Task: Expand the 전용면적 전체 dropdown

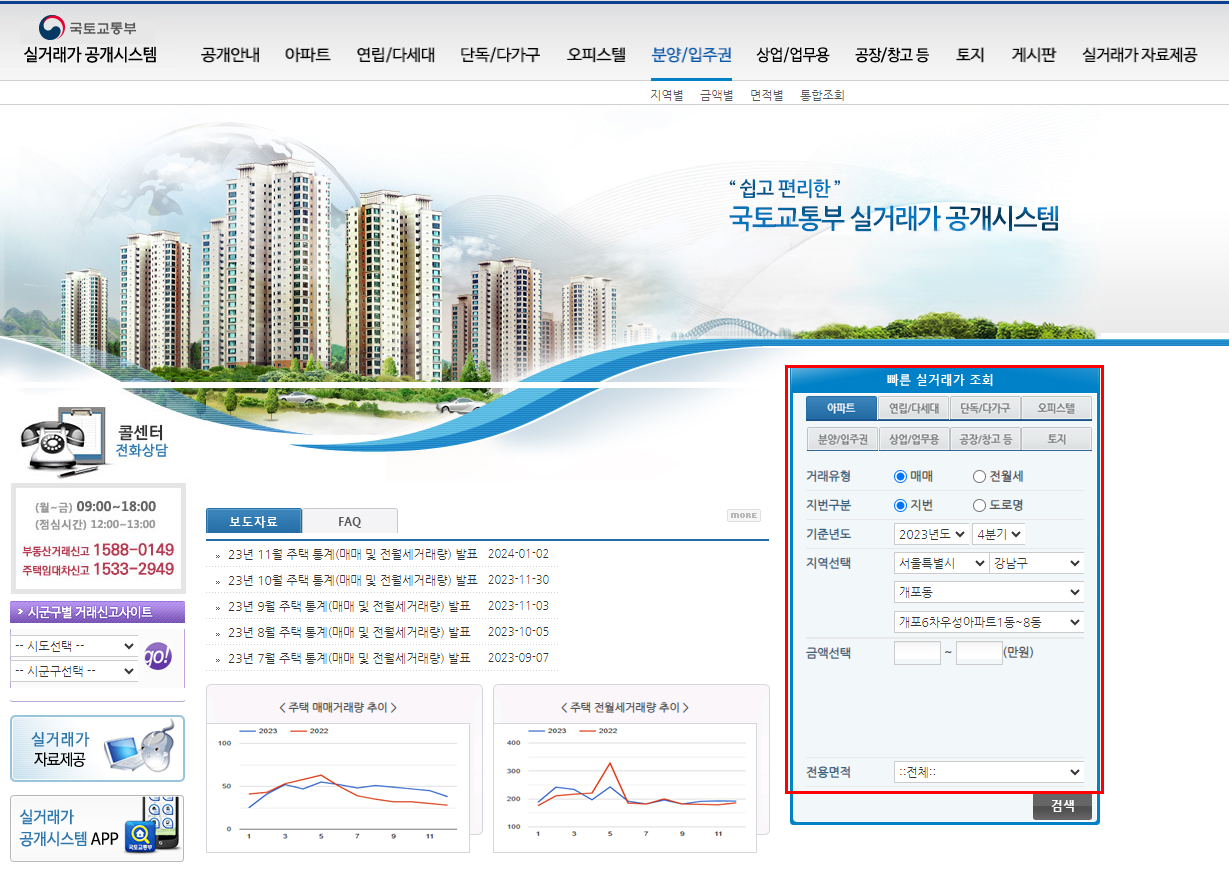Action: tap(988, 771)
